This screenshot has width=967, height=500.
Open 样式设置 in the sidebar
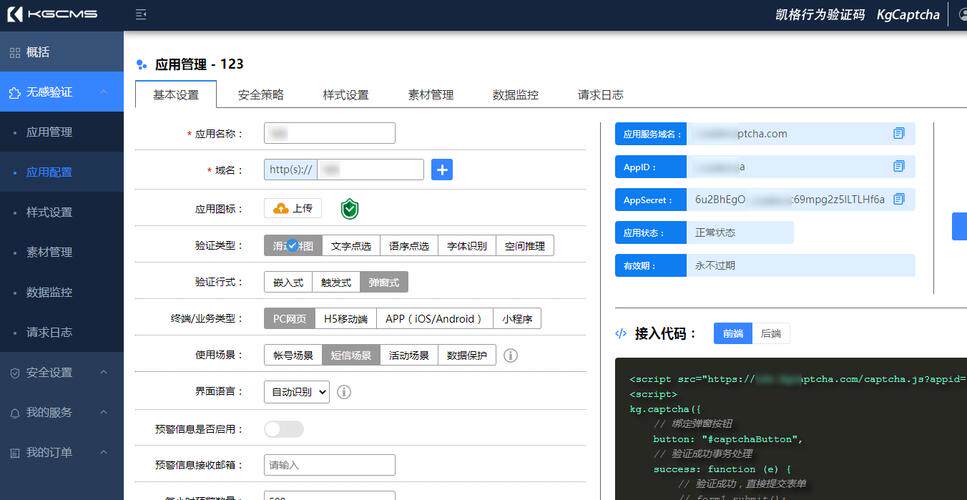pos(62,212)
